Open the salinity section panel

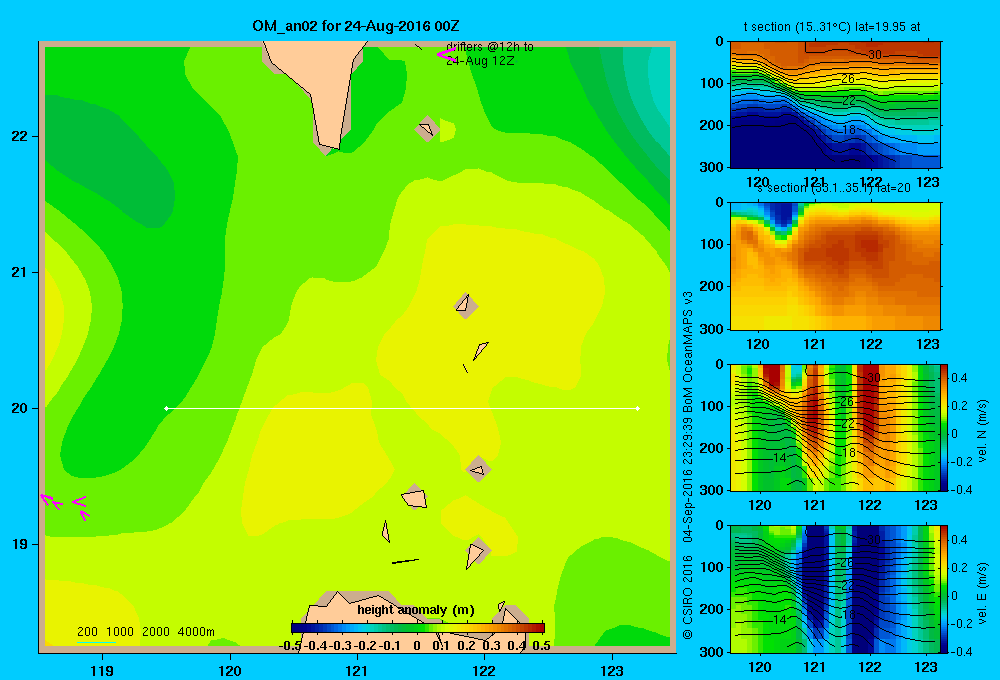point(835,265)
